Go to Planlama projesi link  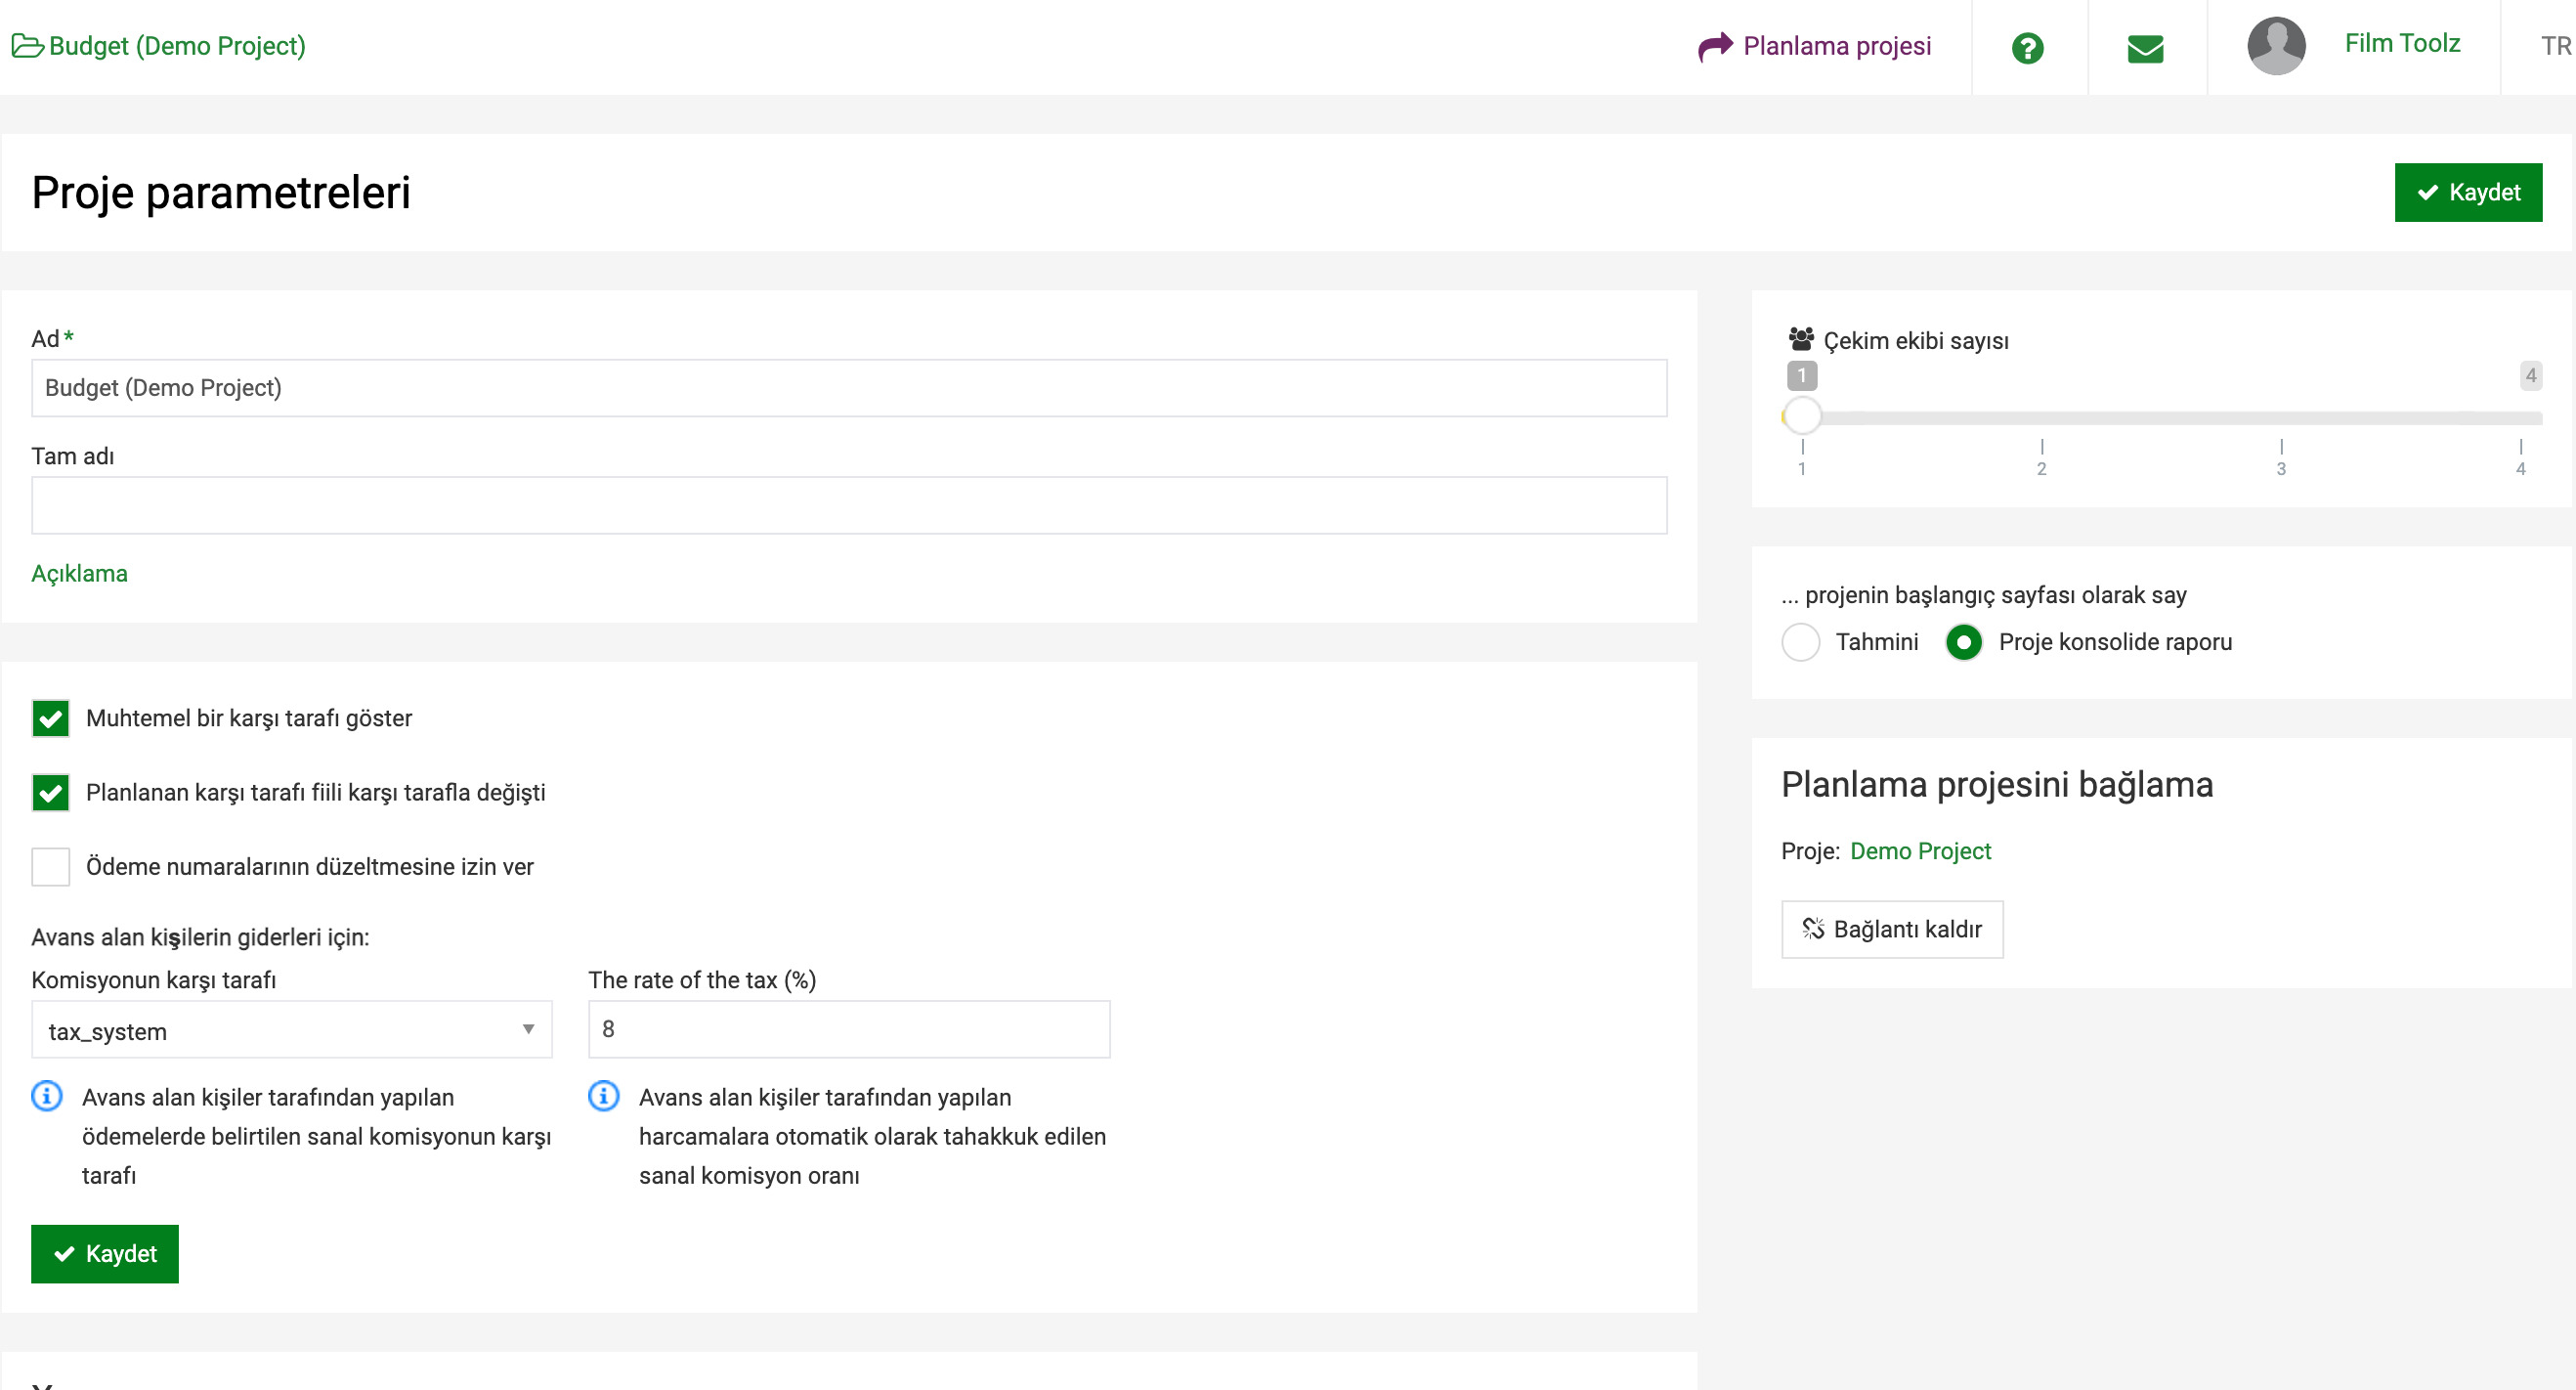(1815, 46)
